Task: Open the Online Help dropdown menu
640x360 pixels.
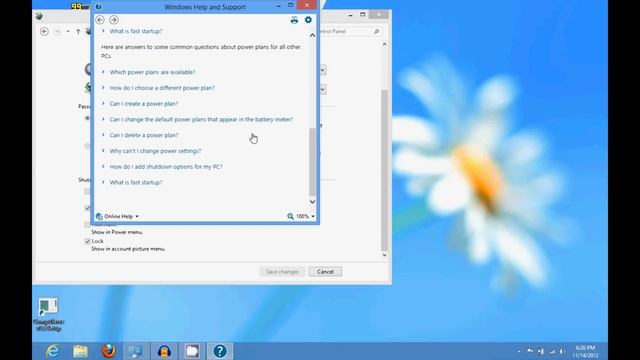Action: click(x=122, y=216)
